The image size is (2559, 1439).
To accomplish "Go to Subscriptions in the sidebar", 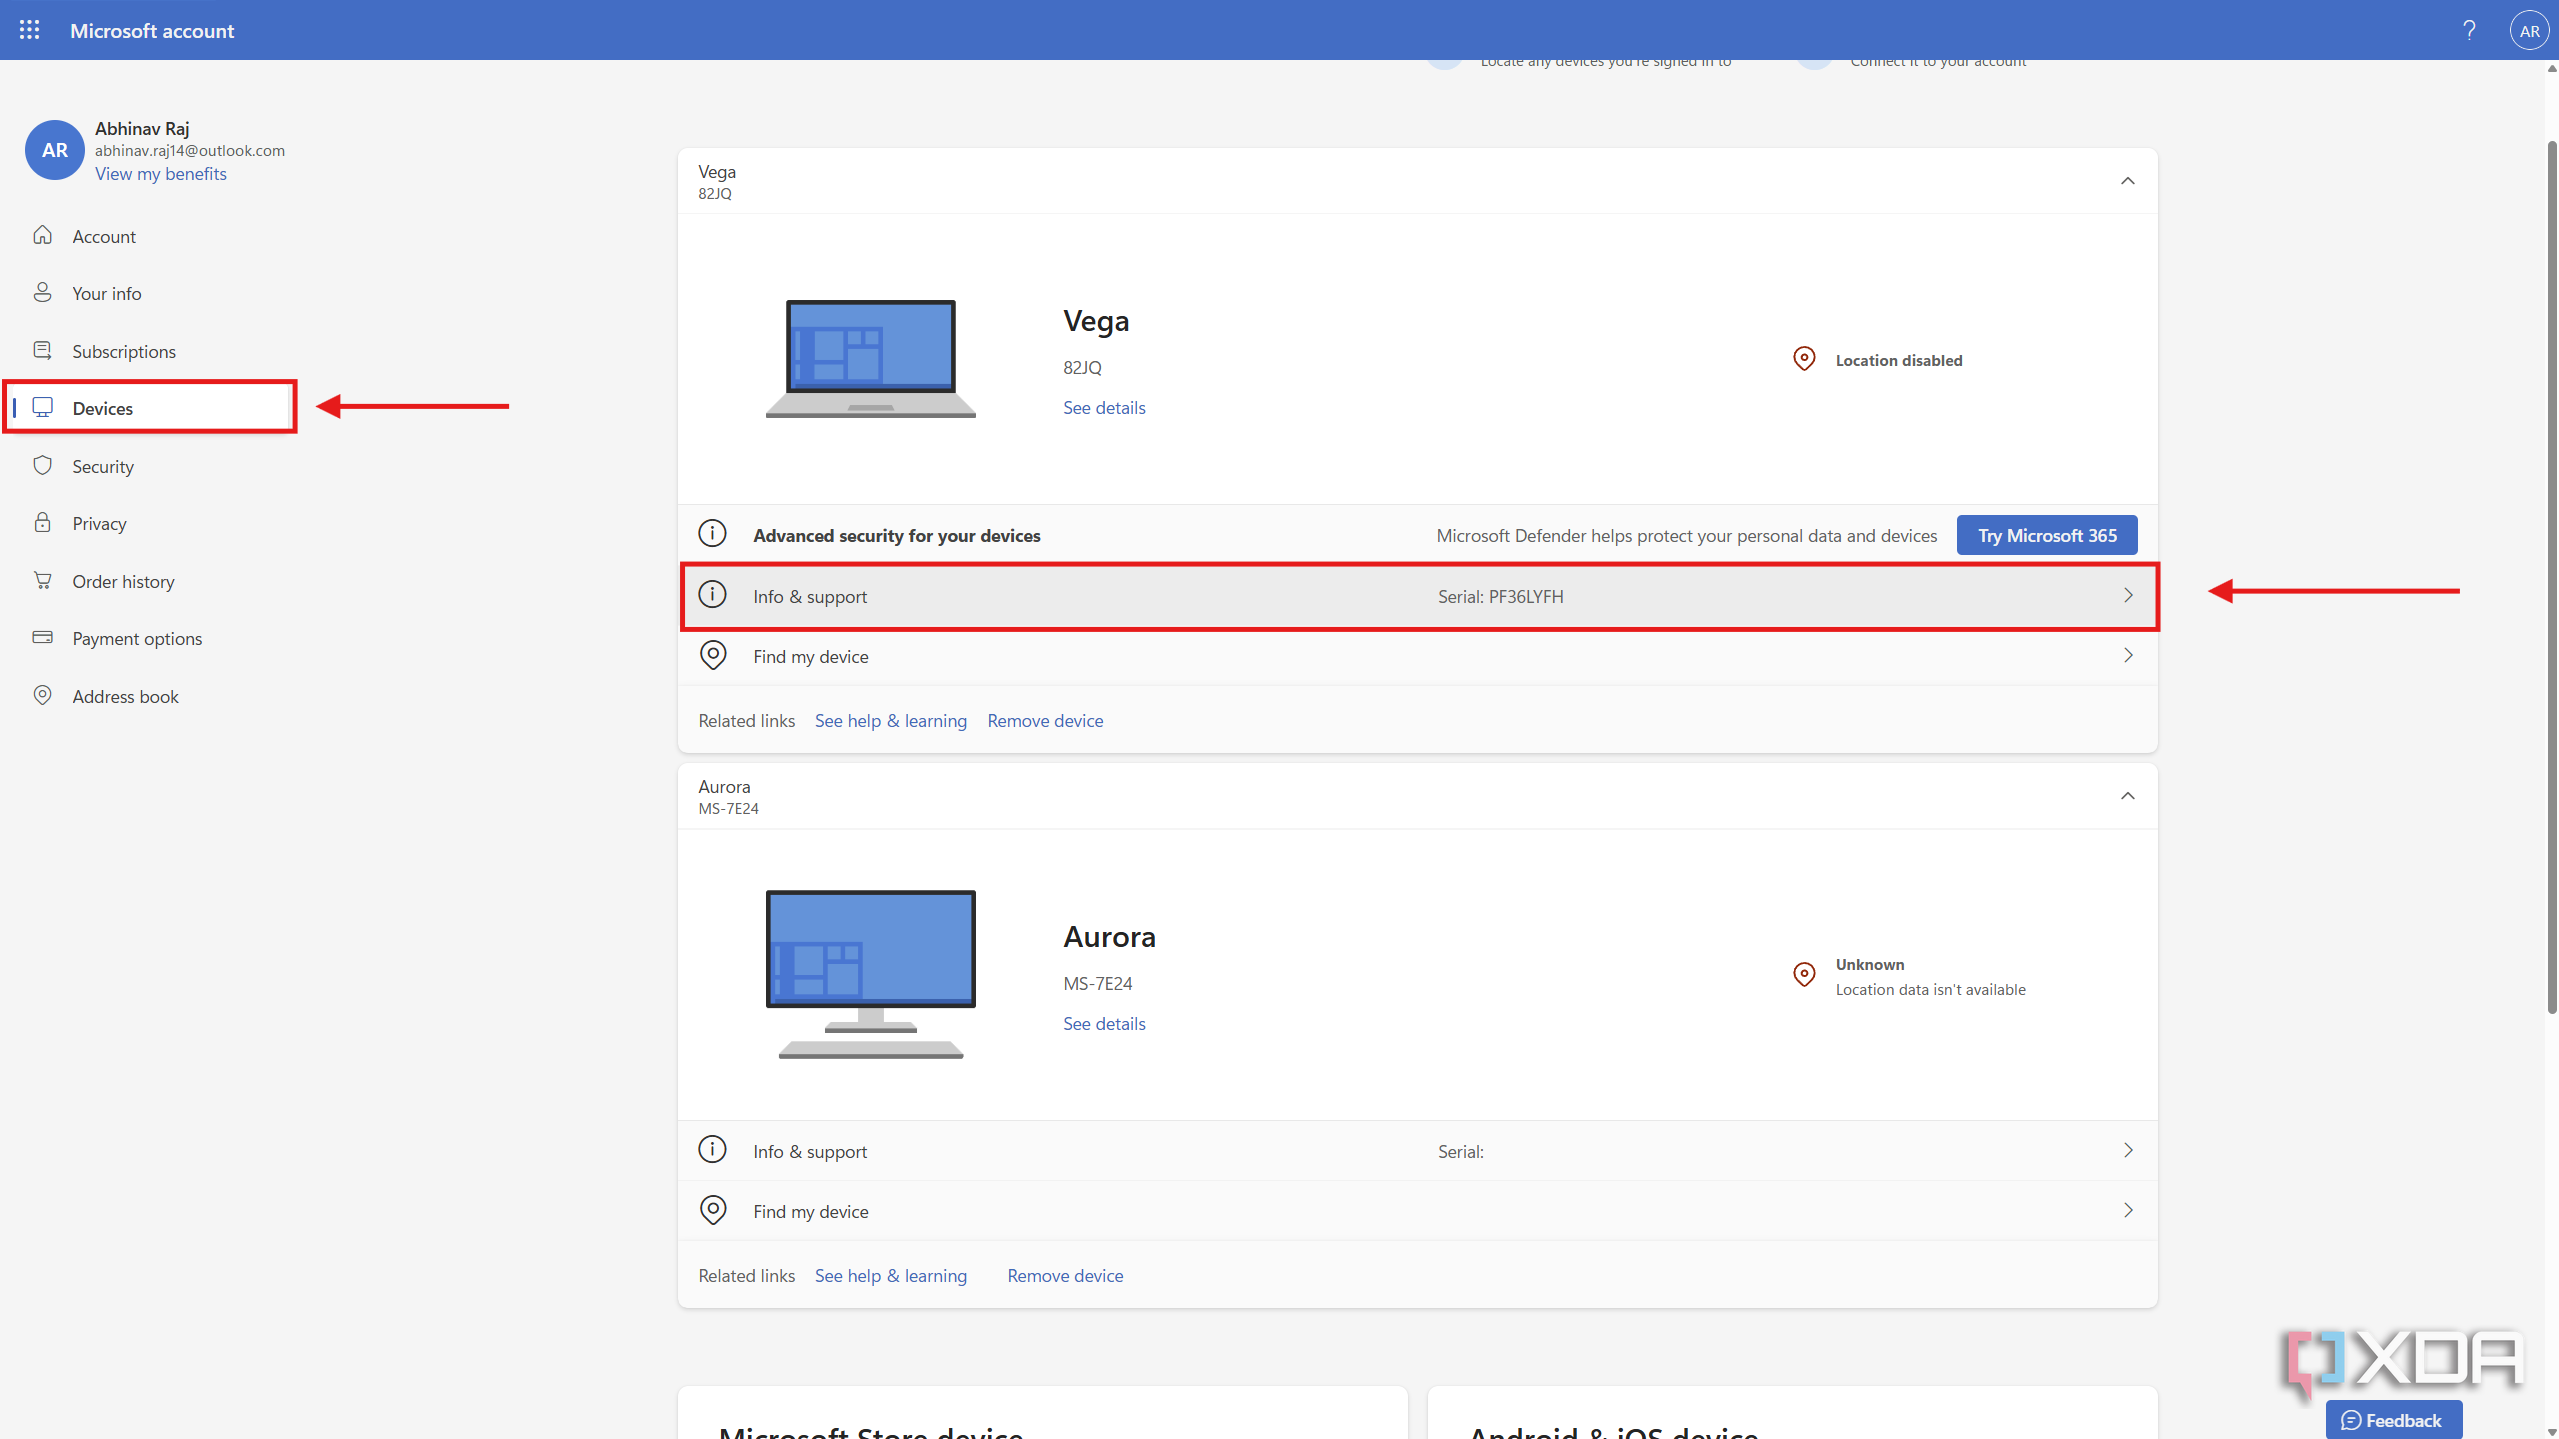I will point(123,351).
